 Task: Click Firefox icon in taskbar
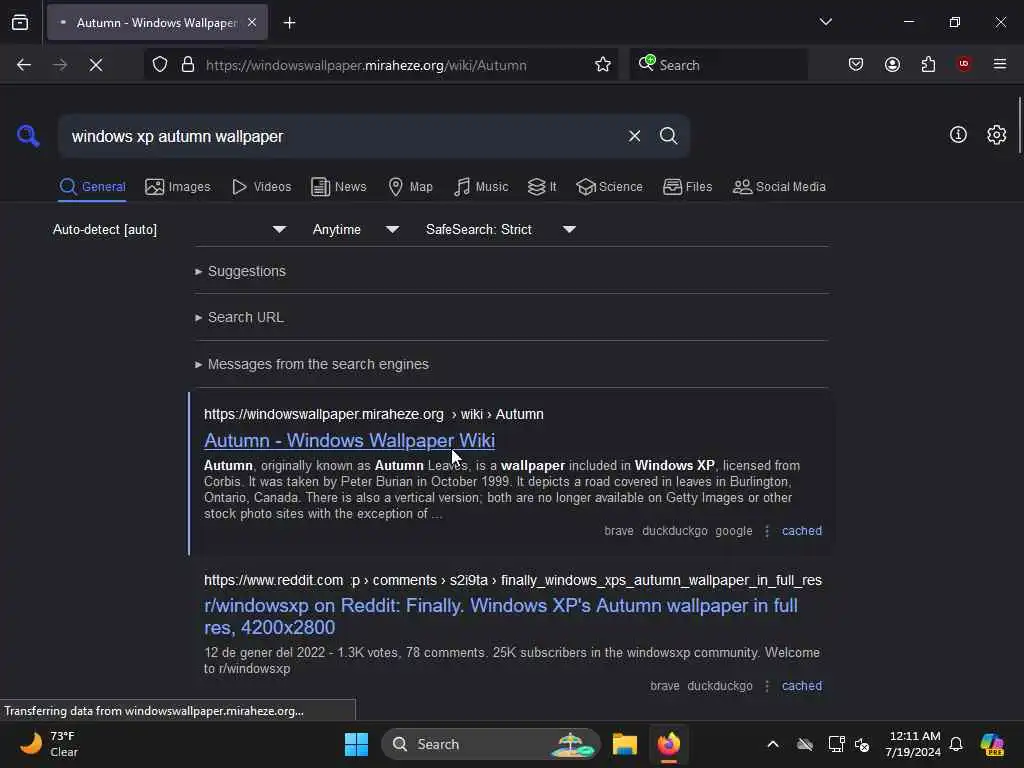coord(669,744)
